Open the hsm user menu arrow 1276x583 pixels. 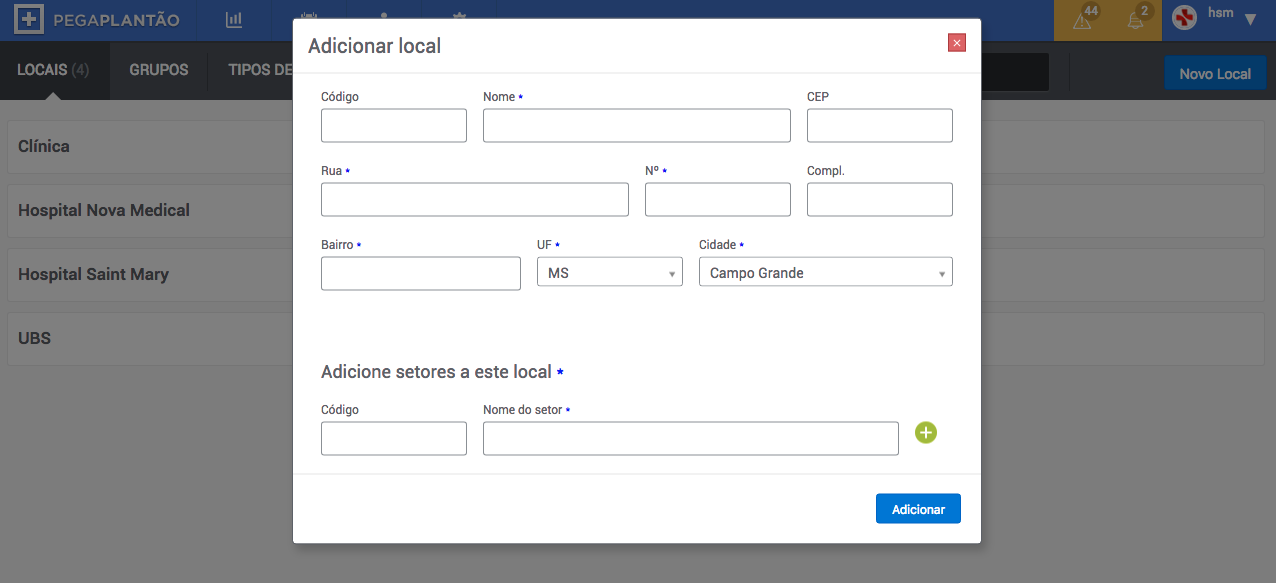[1250, 19]
